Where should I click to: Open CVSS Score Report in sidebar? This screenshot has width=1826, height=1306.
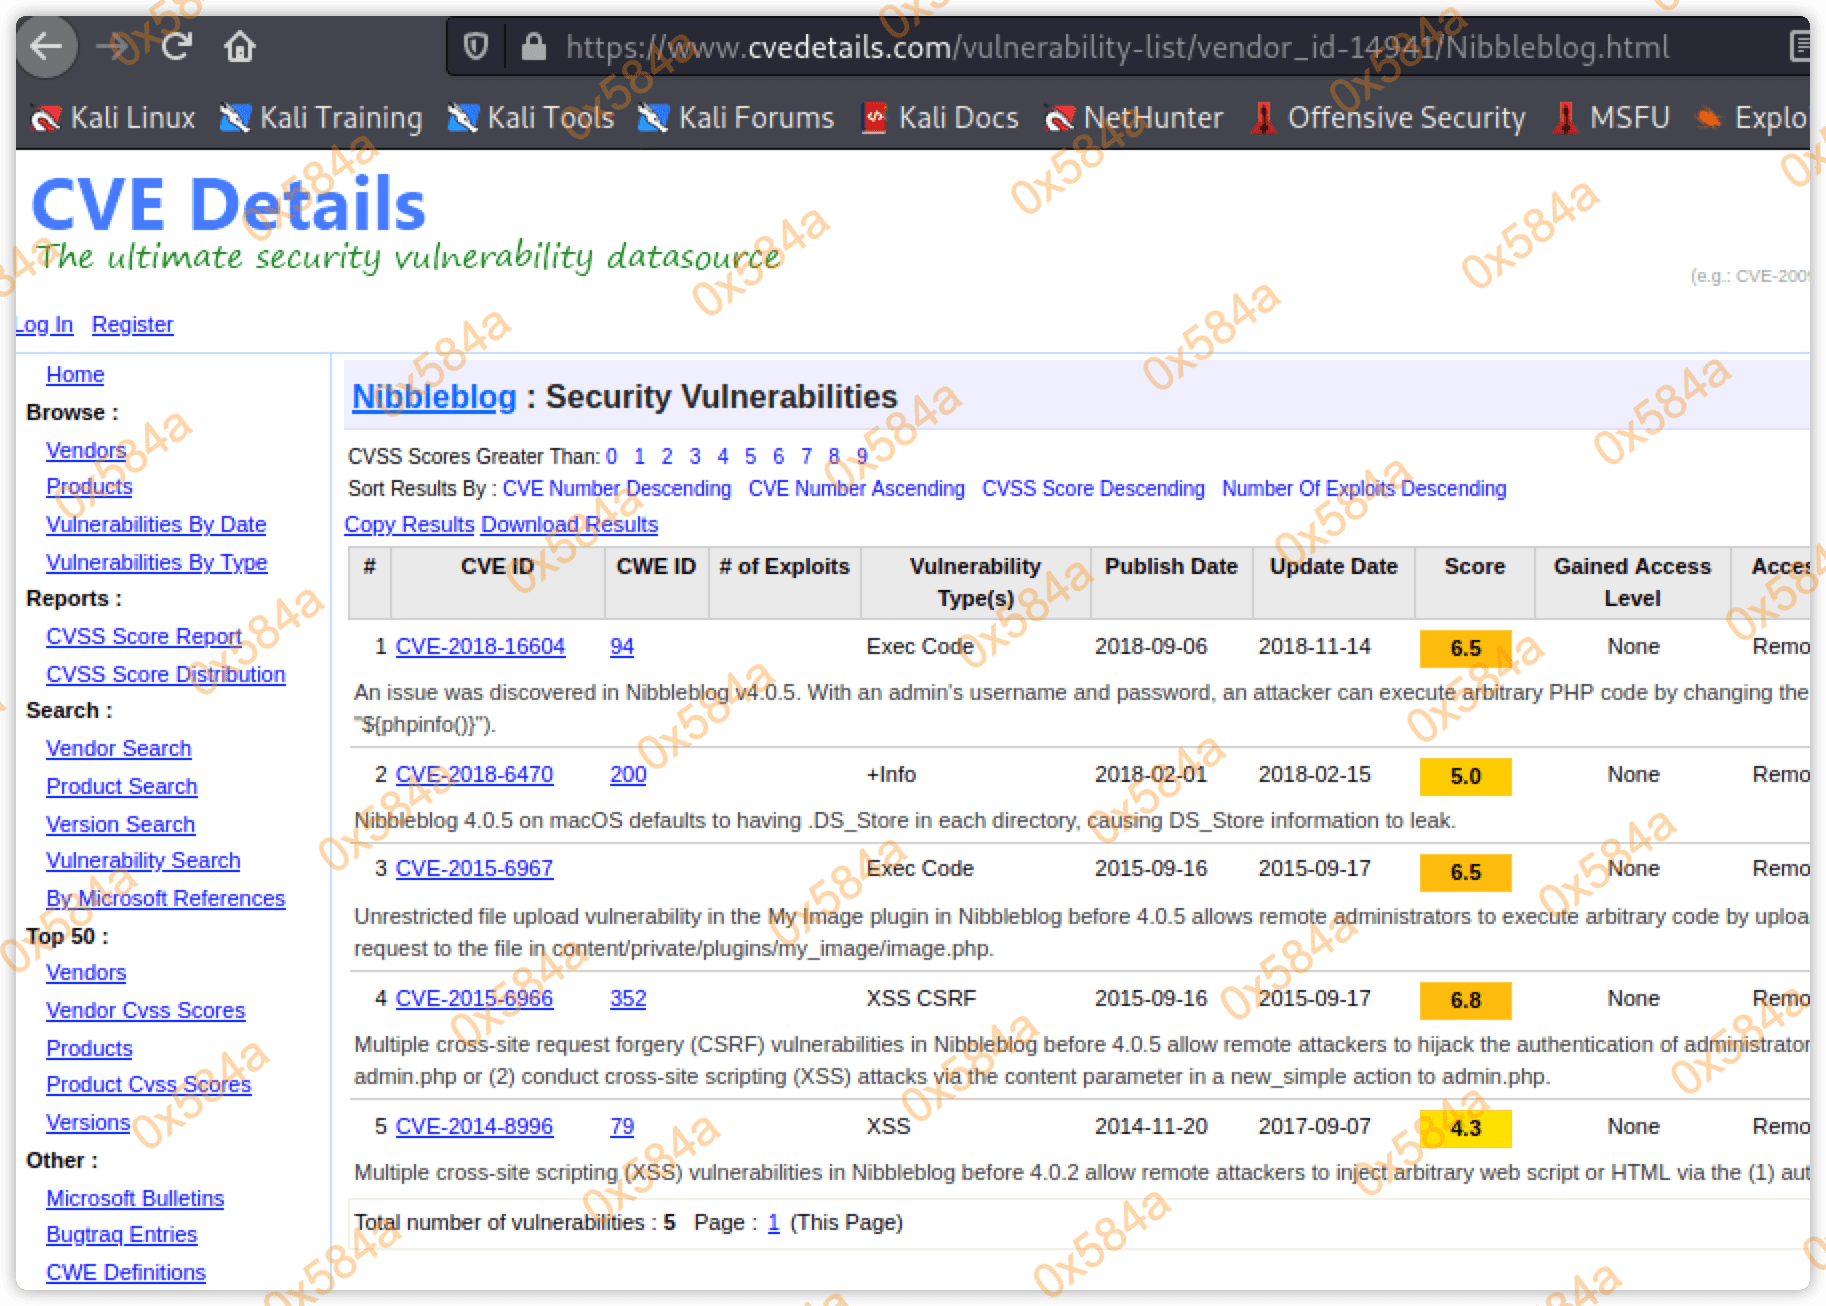pyautogui.click(x=144, y=637)
